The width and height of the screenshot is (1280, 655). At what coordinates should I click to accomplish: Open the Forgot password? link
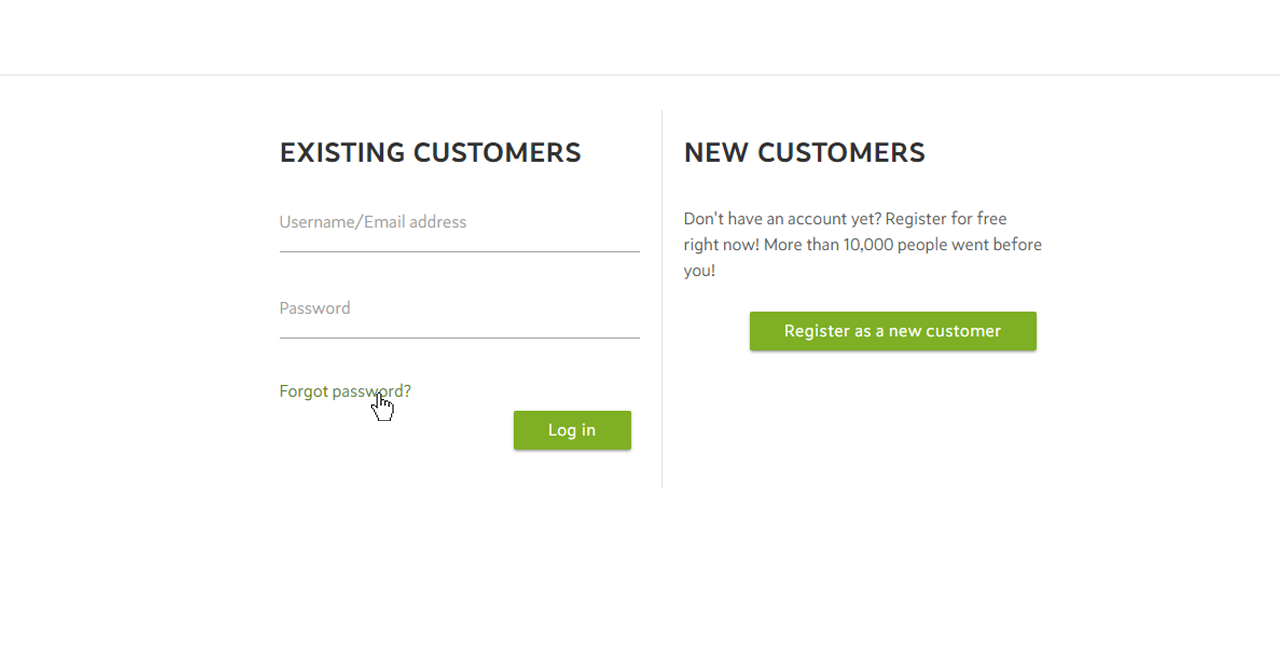[x=345, y=391]
